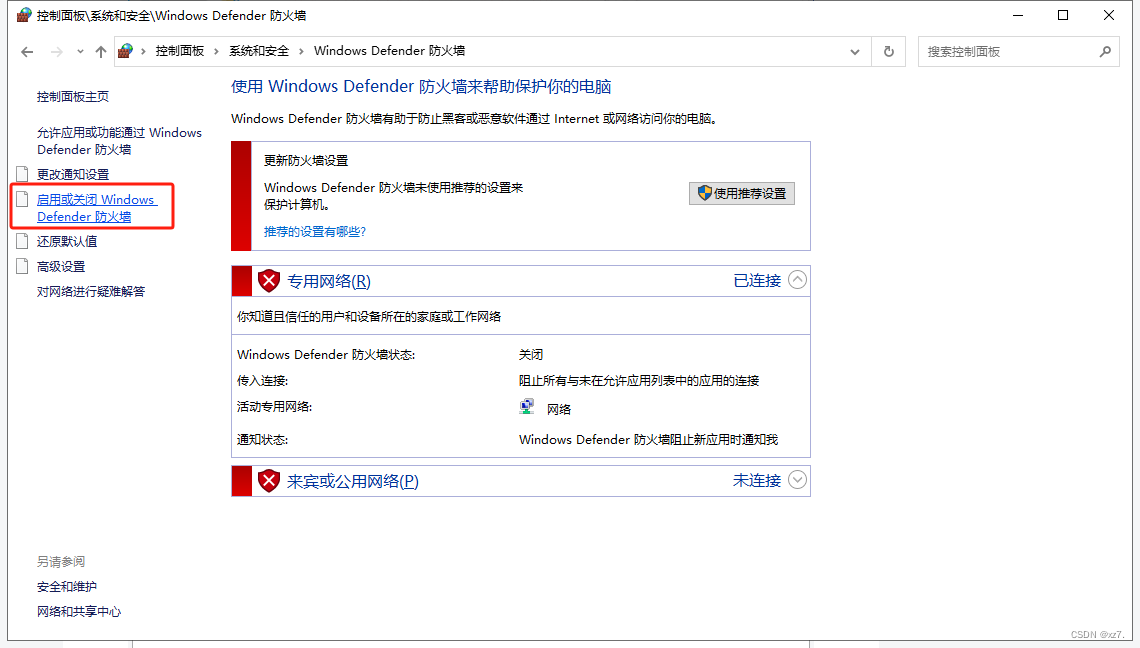Go up one level with up arrow
Image resolution: width=1140 pixels, height=648 pixels.
101,52
